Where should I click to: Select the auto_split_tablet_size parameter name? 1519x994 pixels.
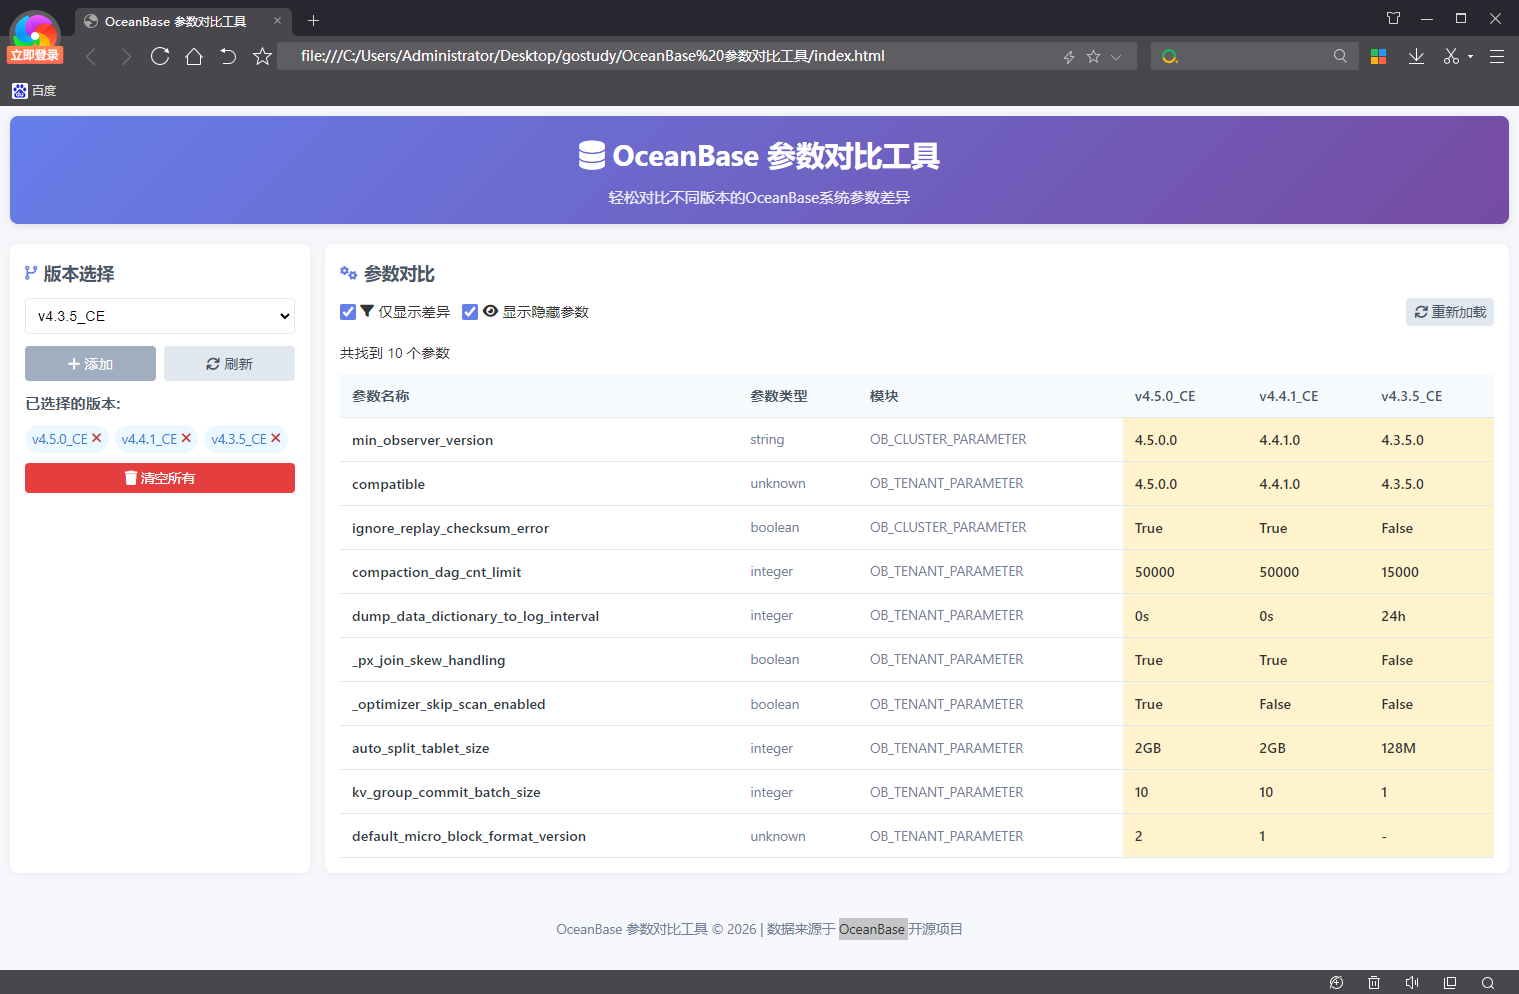click(x=420, y=748)
